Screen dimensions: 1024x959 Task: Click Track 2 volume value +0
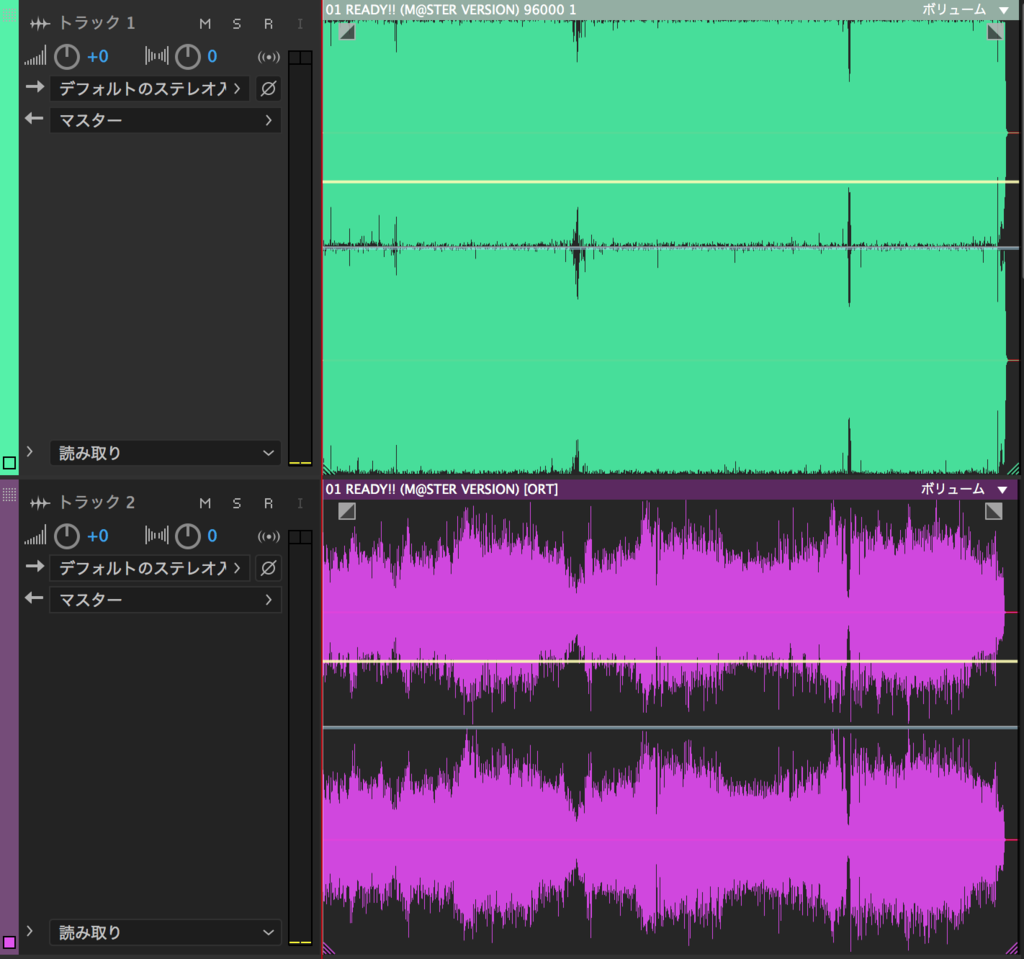point(98,536)
